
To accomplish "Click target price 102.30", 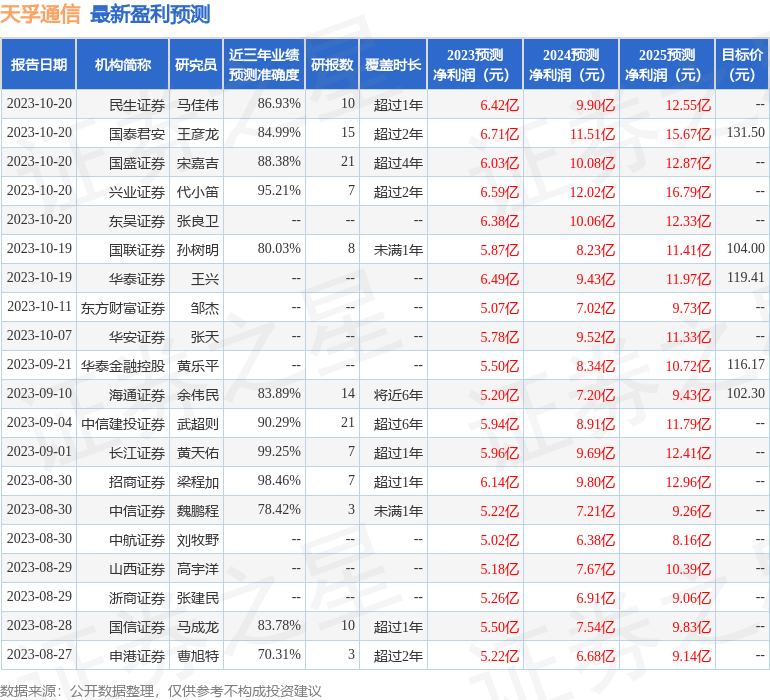I will [x=745, y=393].
